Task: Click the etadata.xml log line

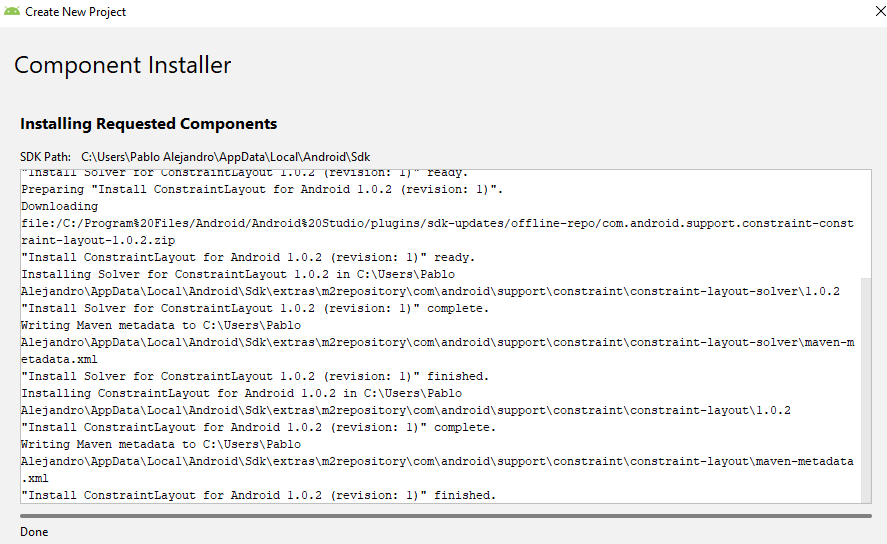Action: pyautogui.click(x=59, y=359)
